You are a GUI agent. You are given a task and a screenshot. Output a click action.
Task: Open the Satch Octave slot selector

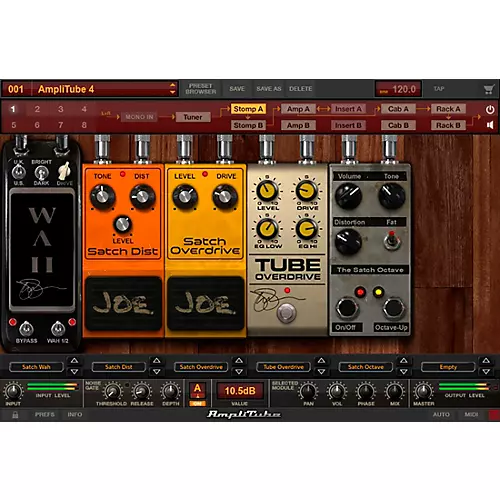[x=366, y=367]
